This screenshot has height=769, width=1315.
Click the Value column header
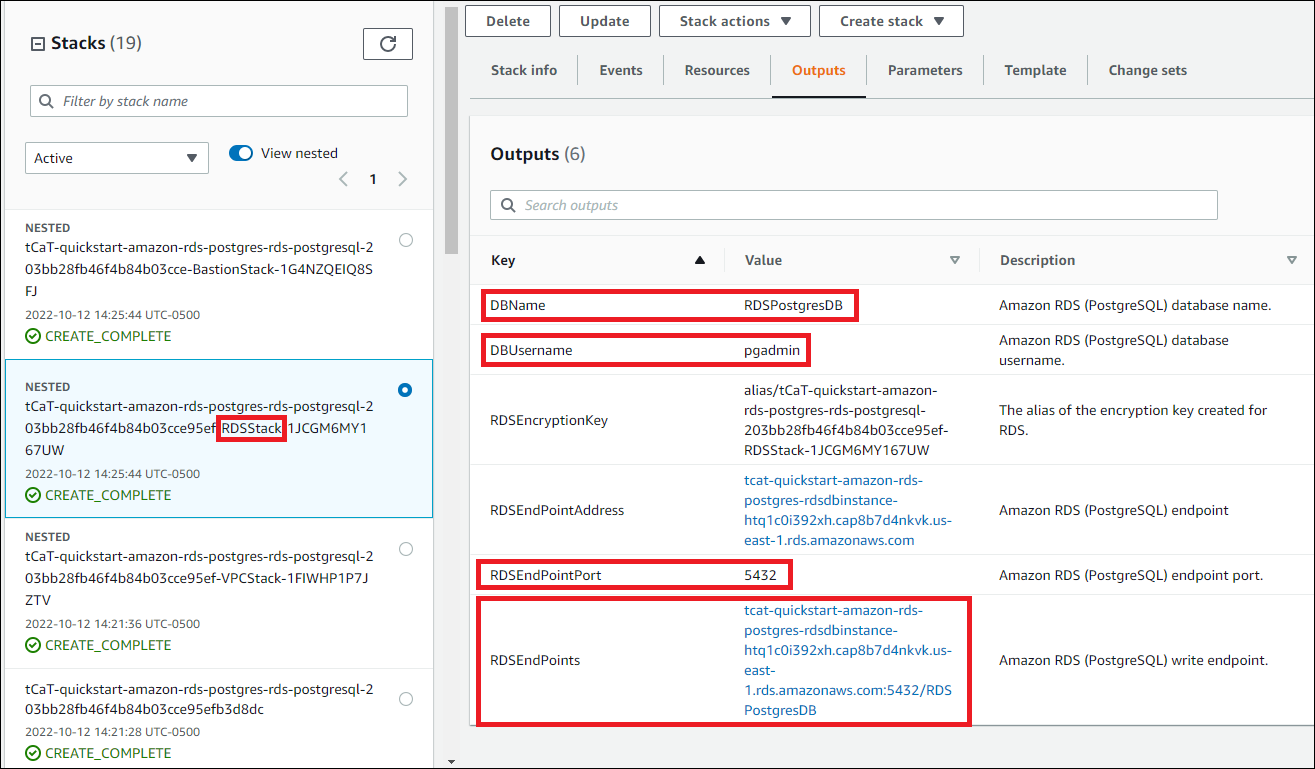point(764,260)
